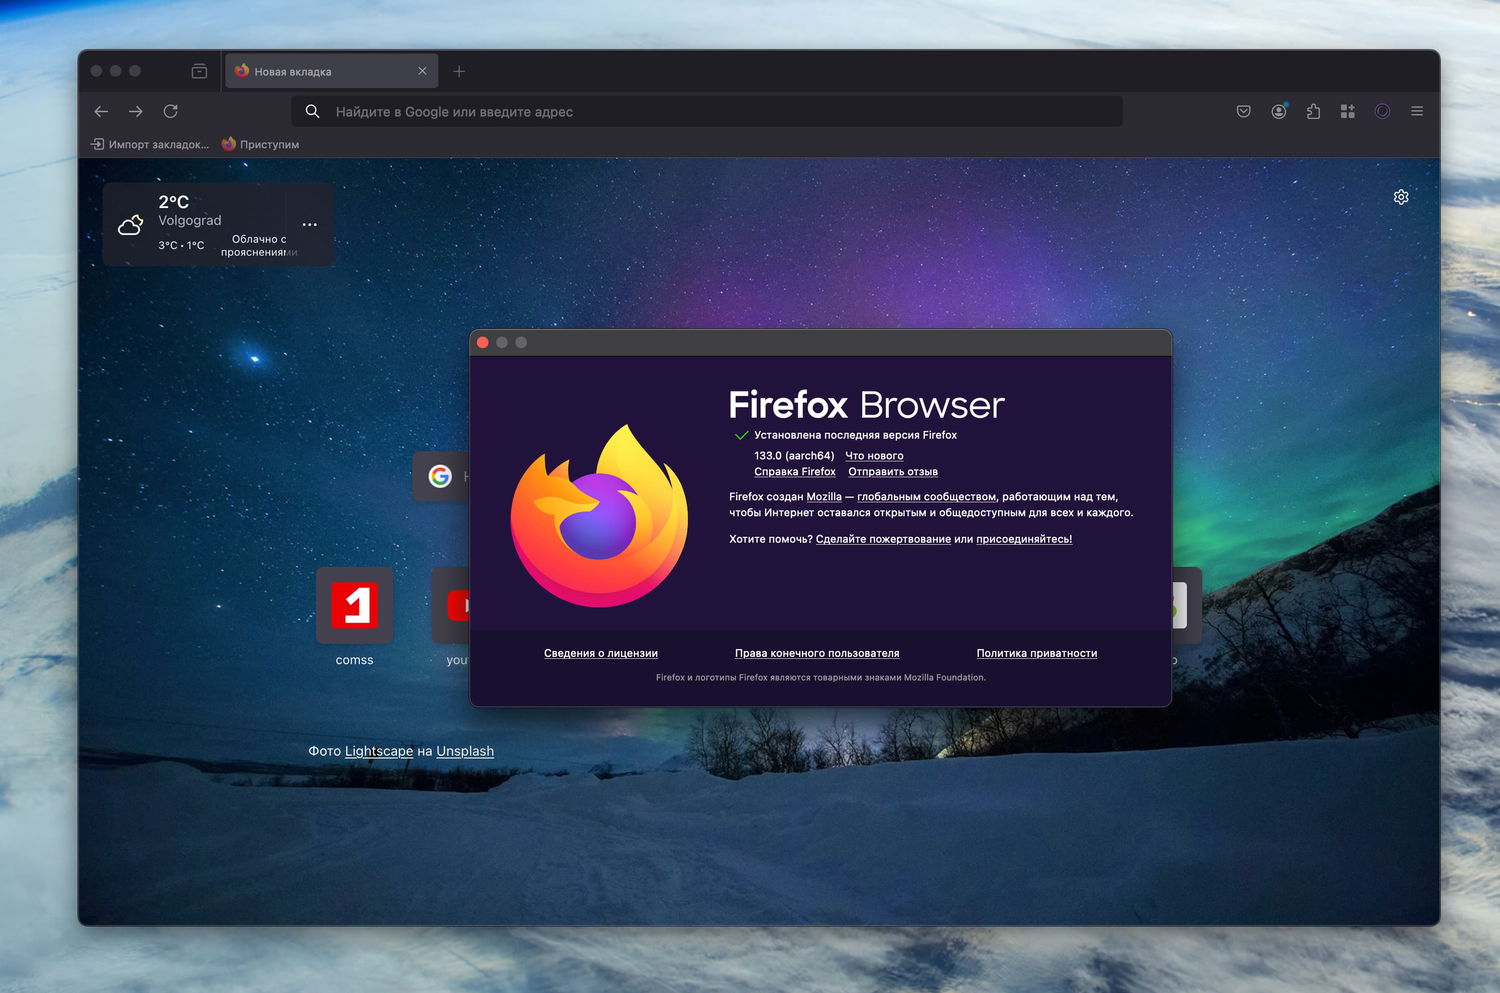
Task: Open the Приступим bookmark
Action: 260,144
